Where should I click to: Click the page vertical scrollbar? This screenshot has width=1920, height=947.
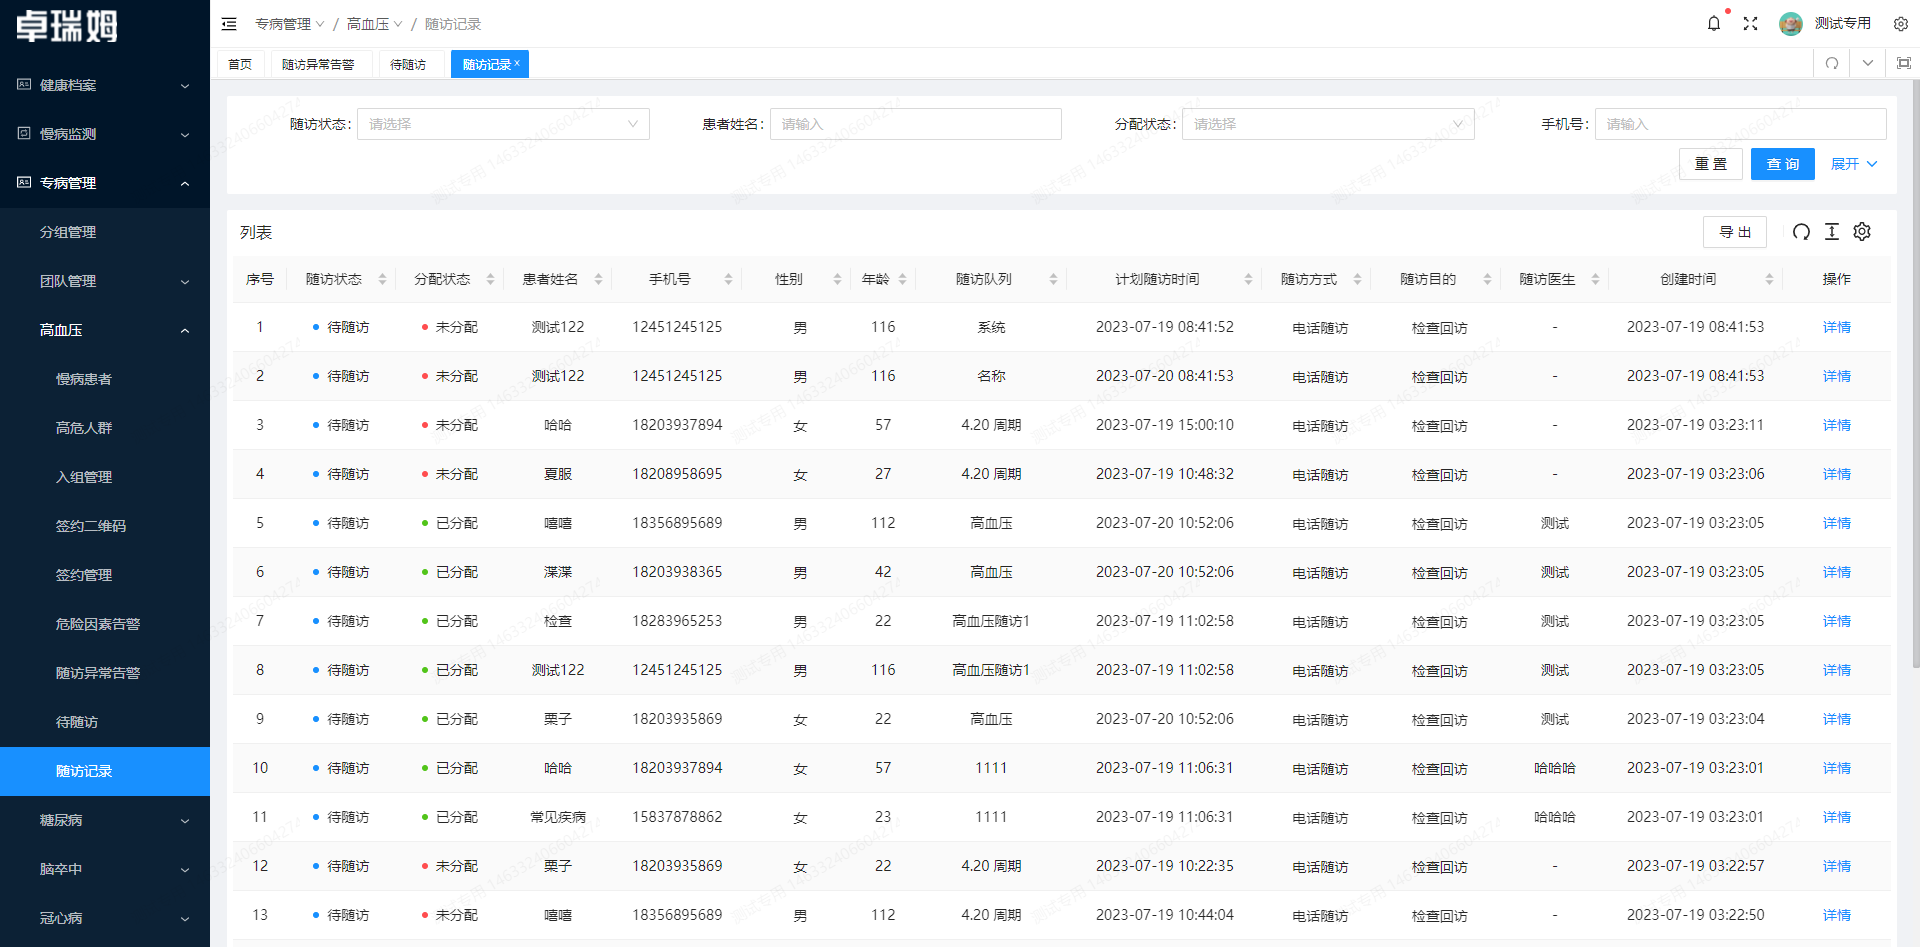click(x=1915, y=373)
